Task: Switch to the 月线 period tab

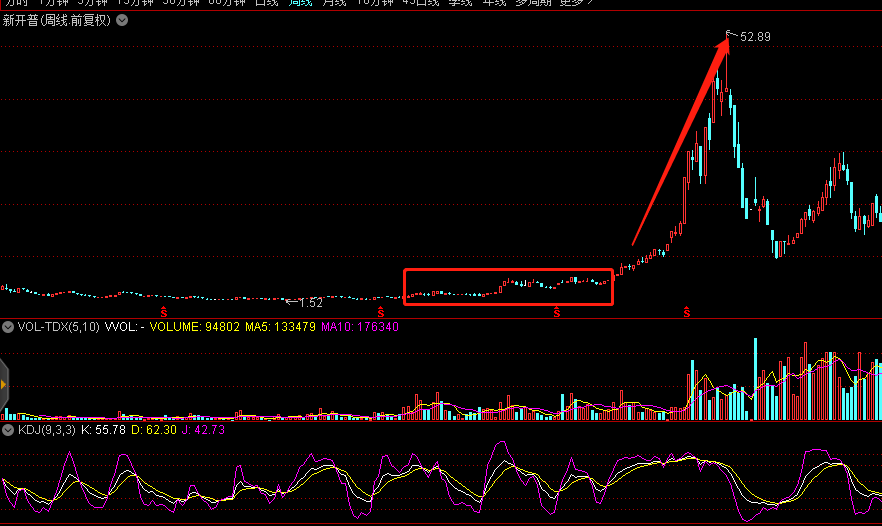Action: [x=334, y=3]
